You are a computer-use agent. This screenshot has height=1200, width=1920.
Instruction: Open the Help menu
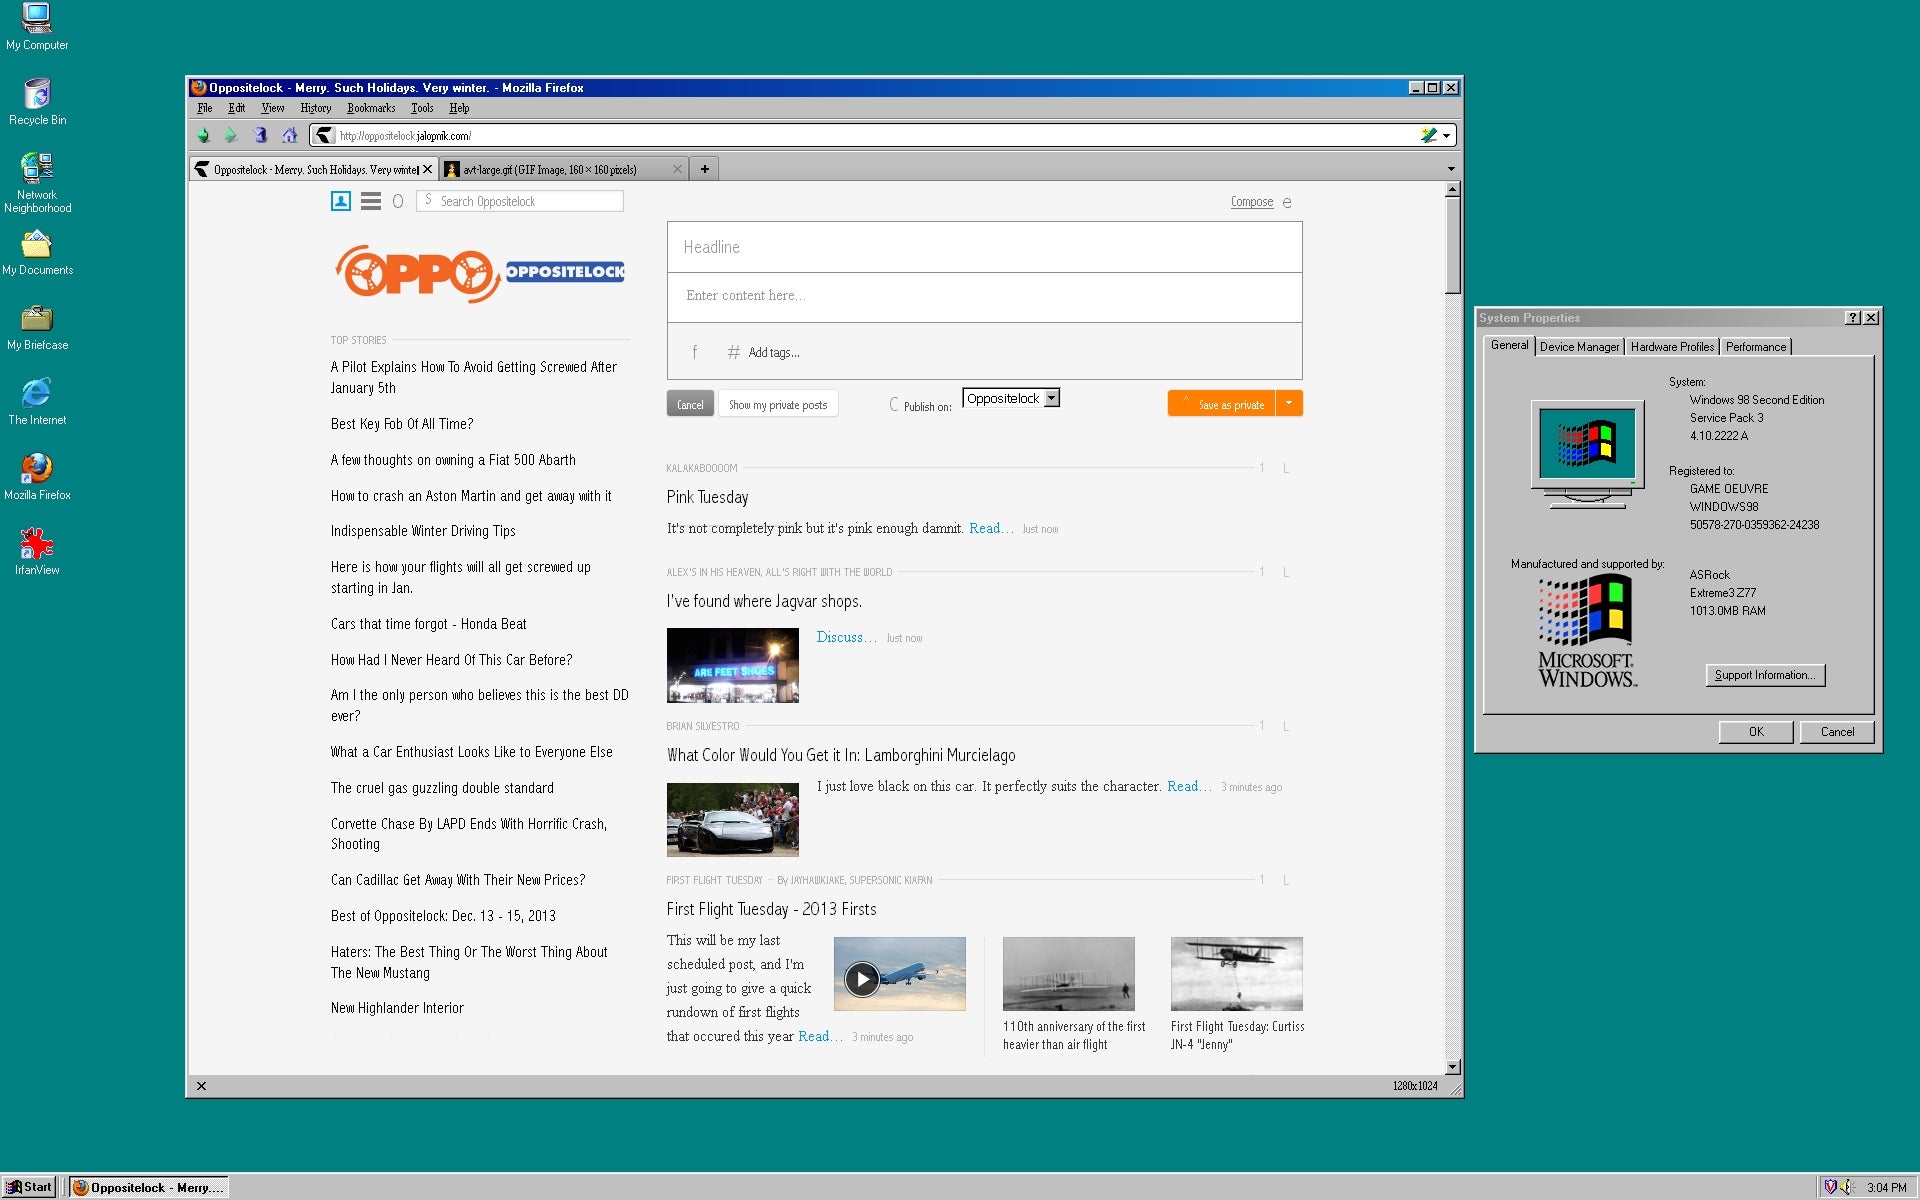459,108
